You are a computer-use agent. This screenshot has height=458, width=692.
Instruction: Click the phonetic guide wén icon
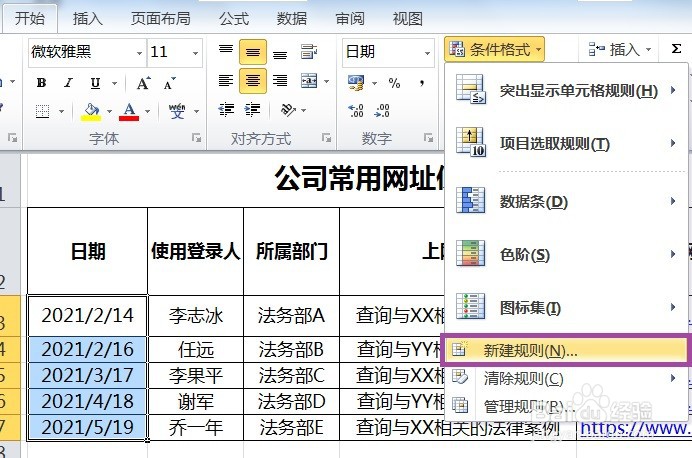[177, 111]
